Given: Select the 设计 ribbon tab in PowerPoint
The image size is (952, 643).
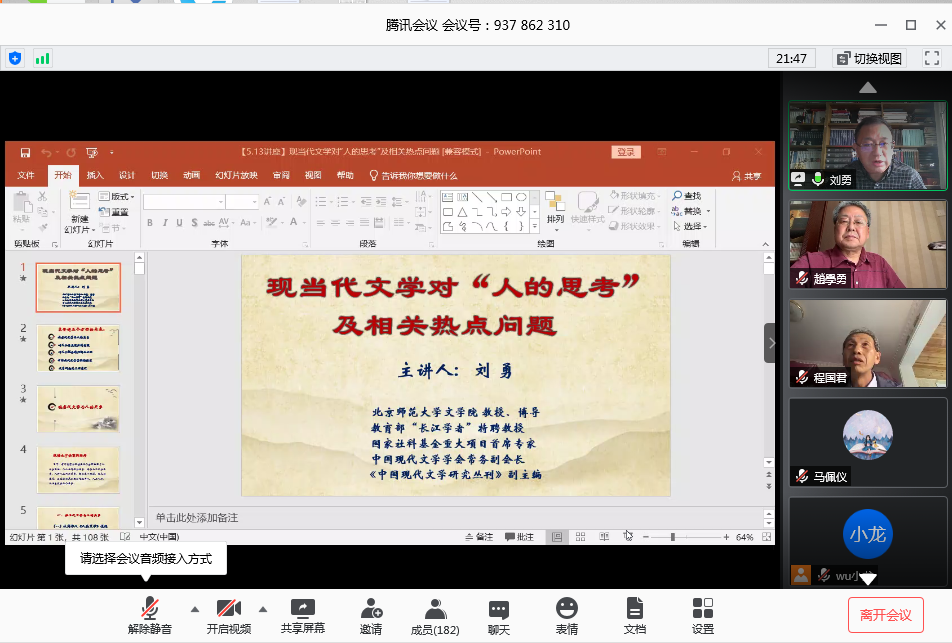Looking at the screenshot, I should 127,175.
